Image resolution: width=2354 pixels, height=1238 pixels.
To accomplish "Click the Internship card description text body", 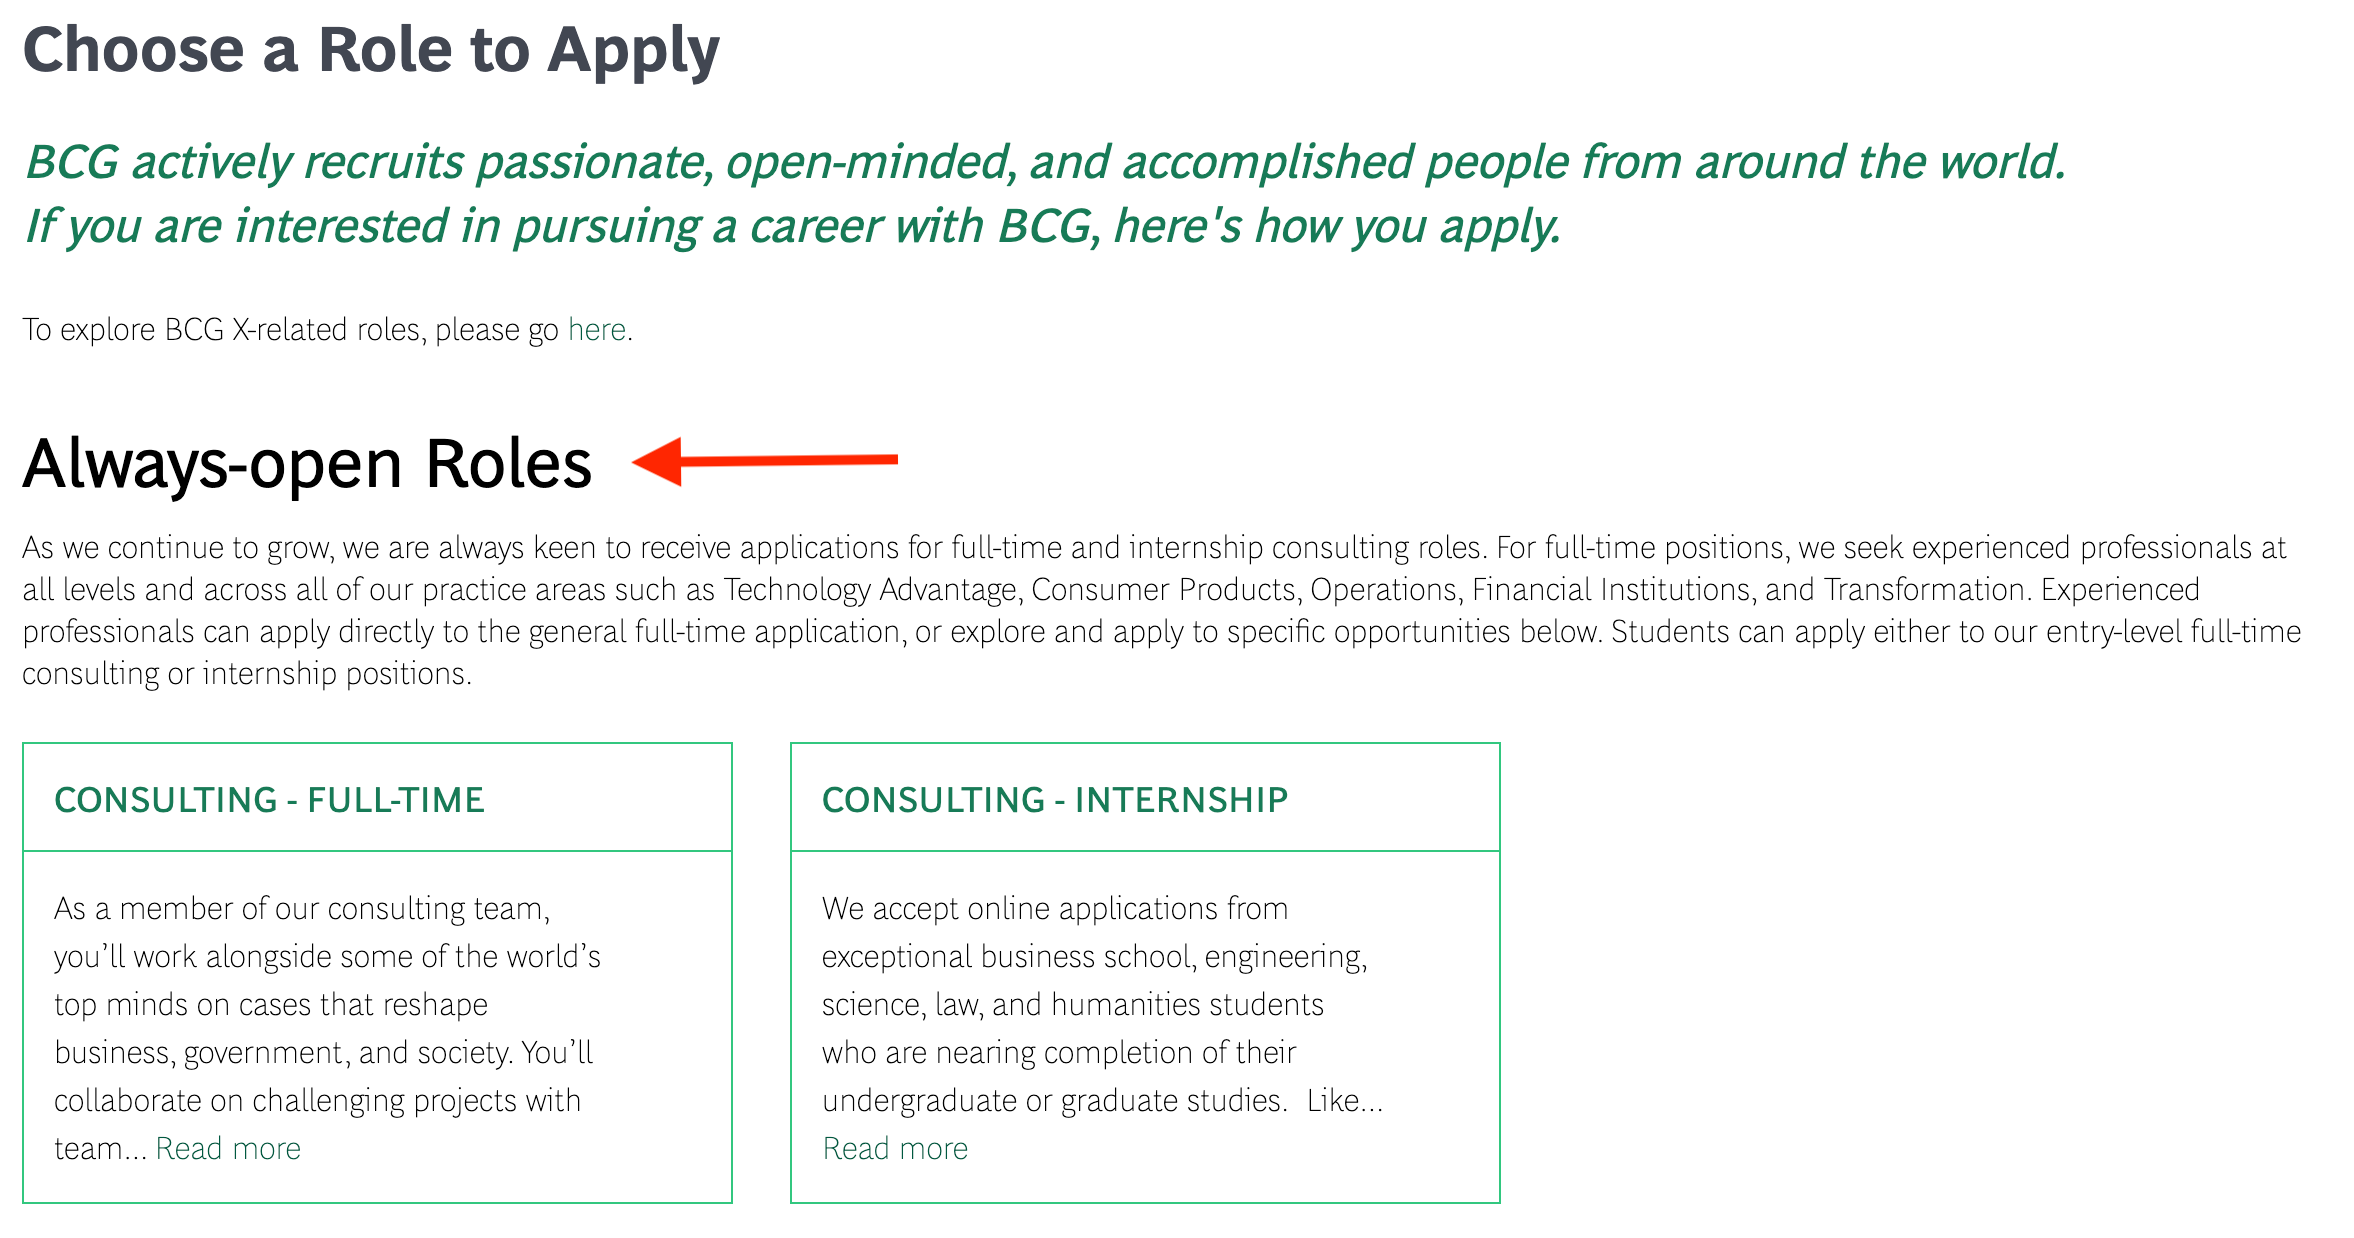I will coord(1103,1028).
